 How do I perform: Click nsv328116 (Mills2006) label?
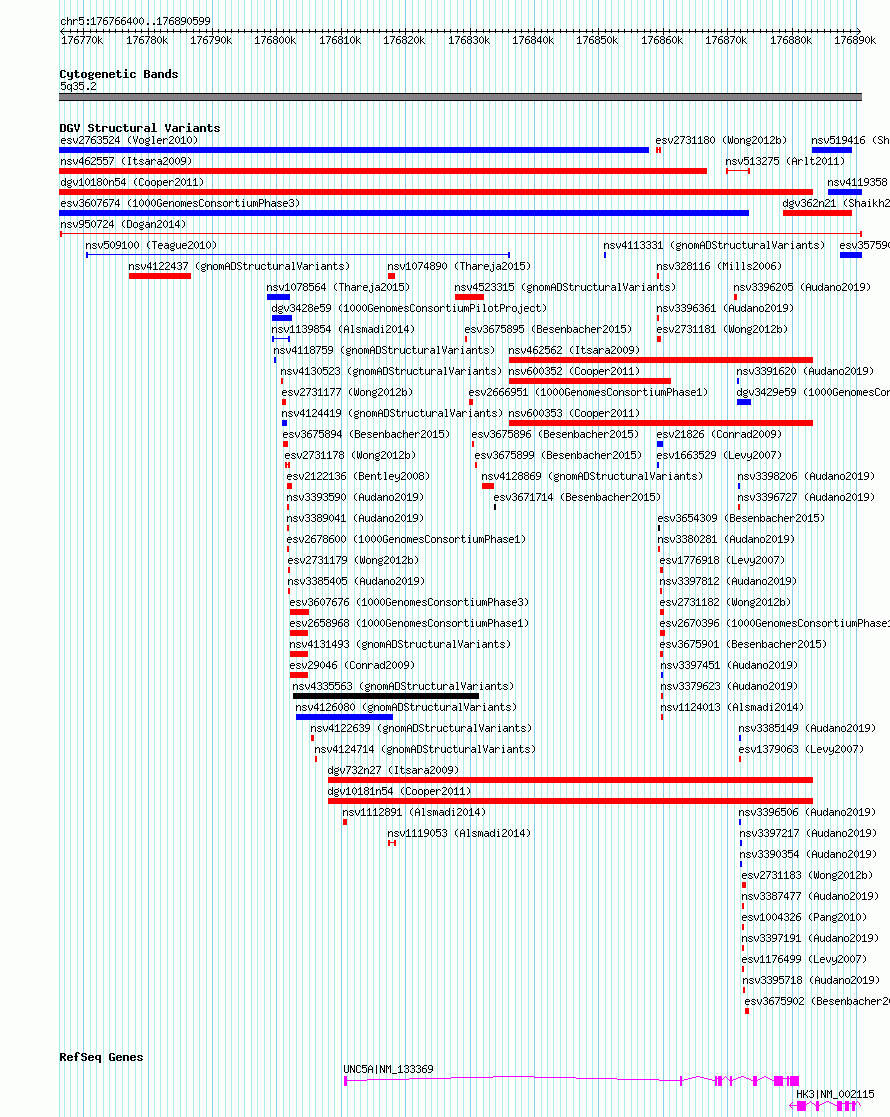(719, 266)
